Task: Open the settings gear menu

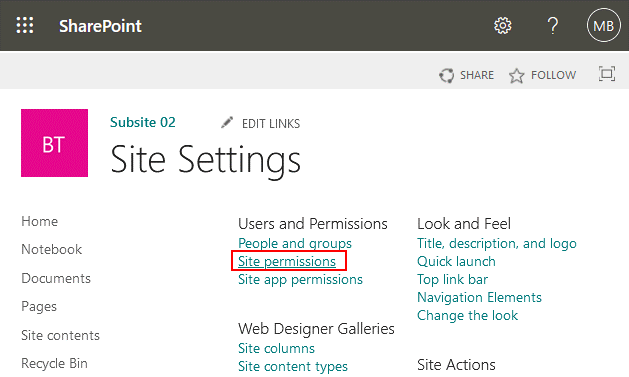Action: click(x=503, y=26)
